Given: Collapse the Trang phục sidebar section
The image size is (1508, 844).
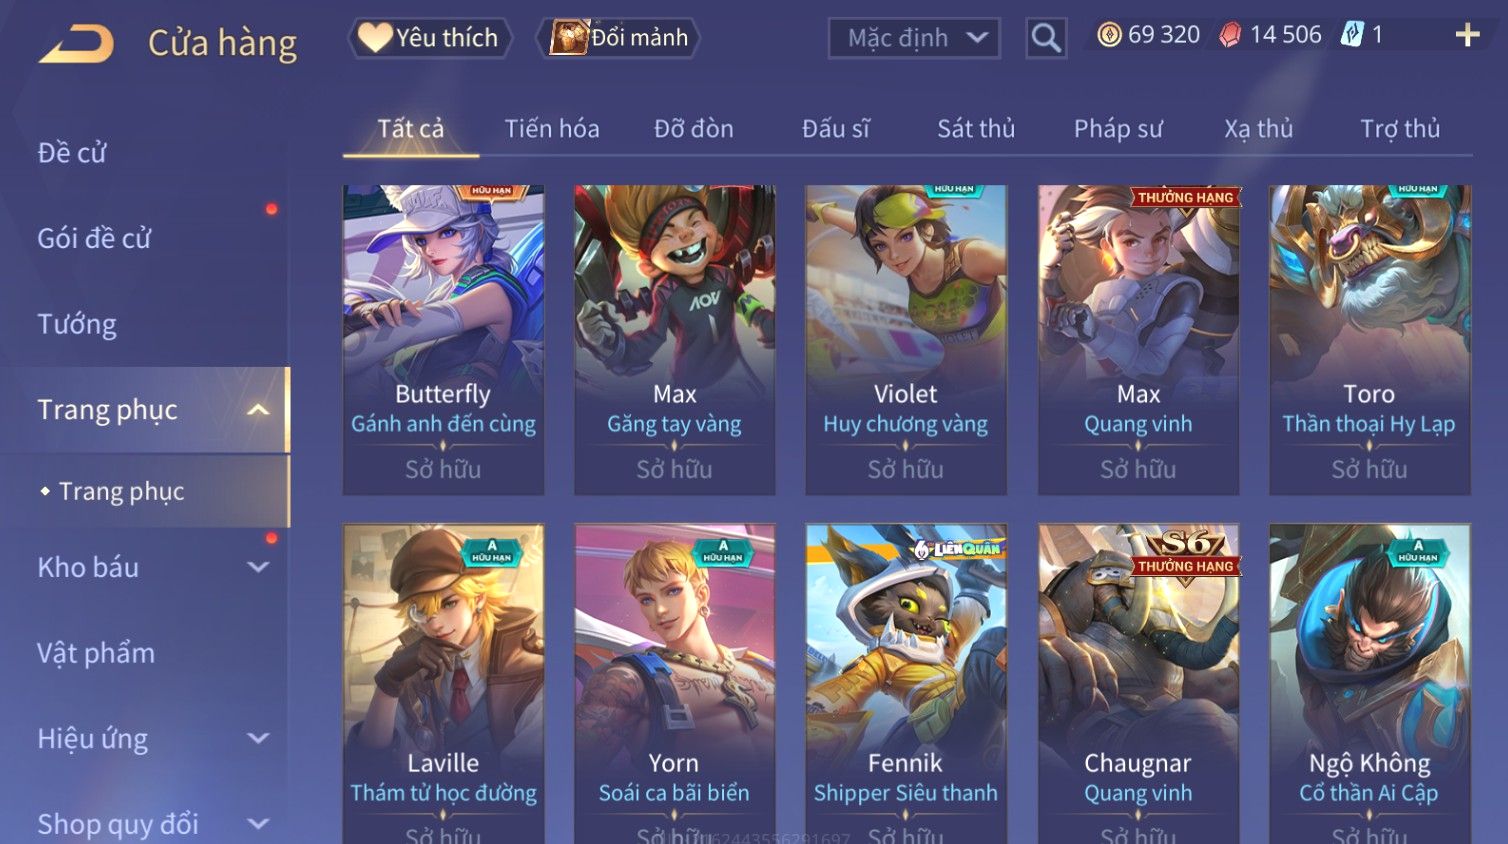Looking at the screenshot, I should coord(258,410).
